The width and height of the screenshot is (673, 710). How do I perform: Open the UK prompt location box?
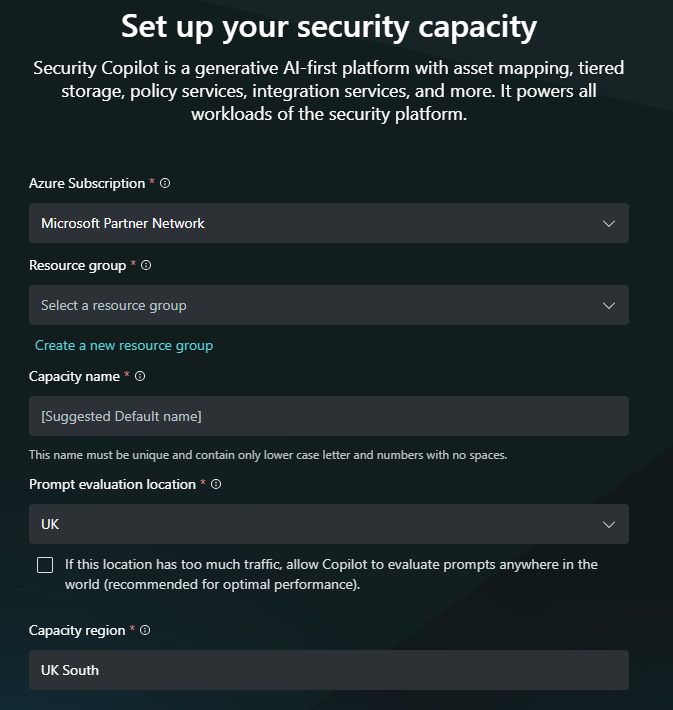pos(329,524)
